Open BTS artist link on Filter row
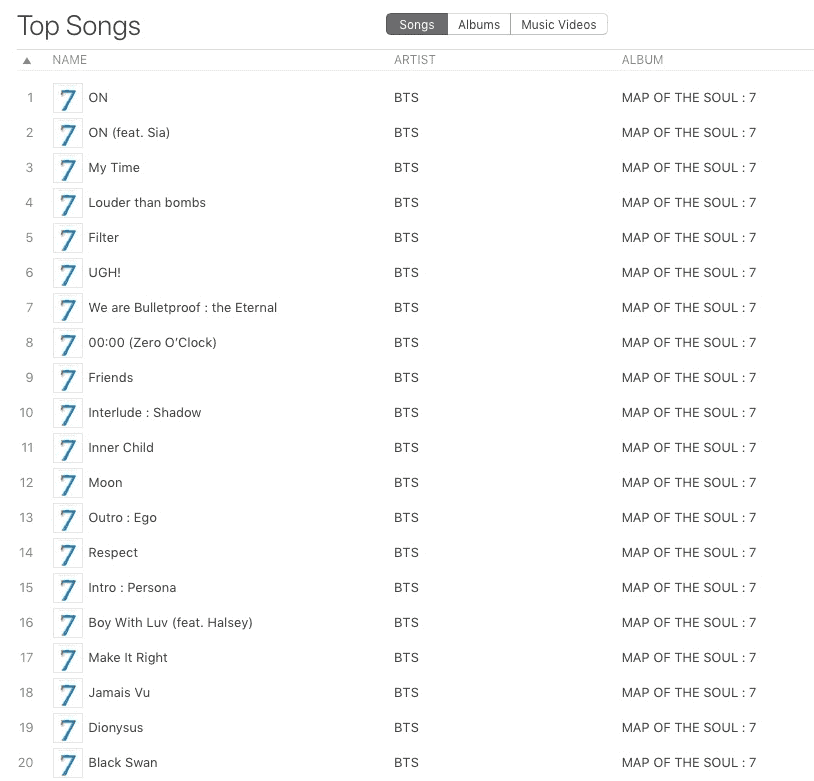814x781 pixels. click(x=406, y=238)
